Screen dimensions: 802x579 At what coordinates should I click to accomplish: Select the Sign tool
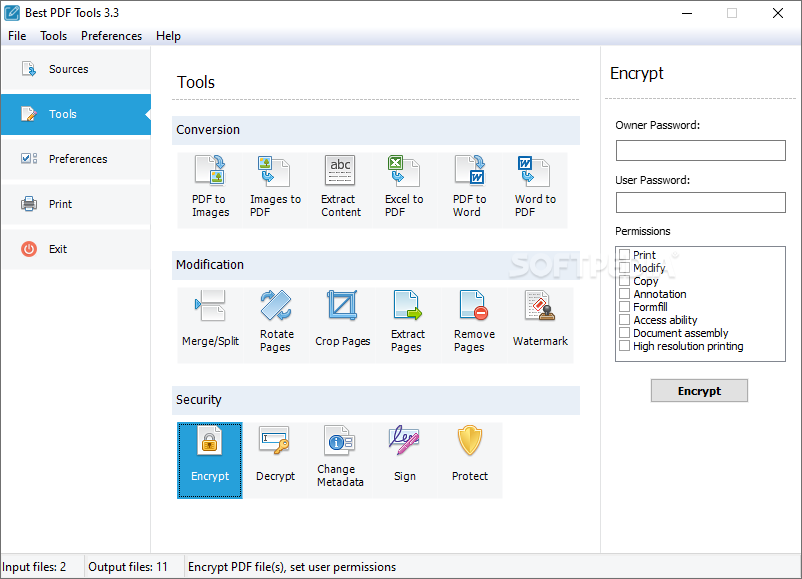(x=405, y=460)
